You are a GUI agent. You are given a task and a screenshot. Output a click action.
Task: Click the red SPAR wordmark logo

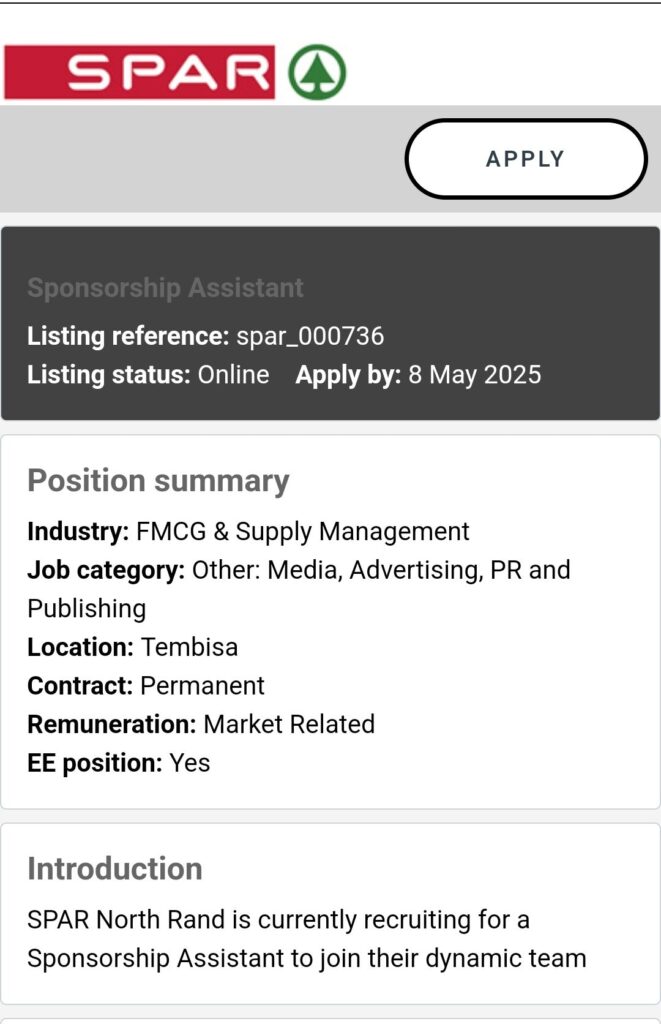139,73
